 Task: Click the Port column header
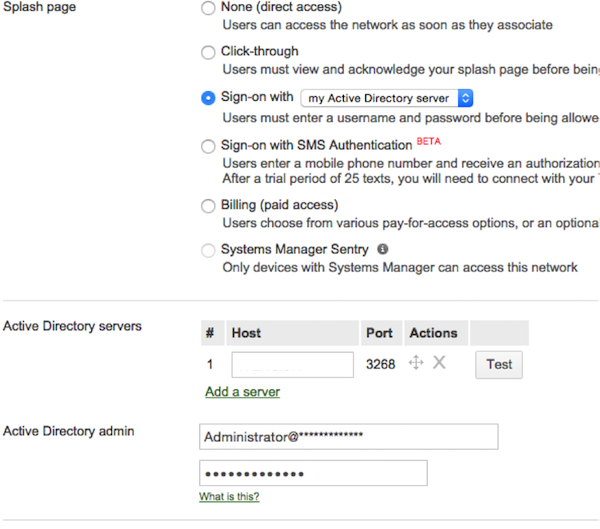pos(379,333)
